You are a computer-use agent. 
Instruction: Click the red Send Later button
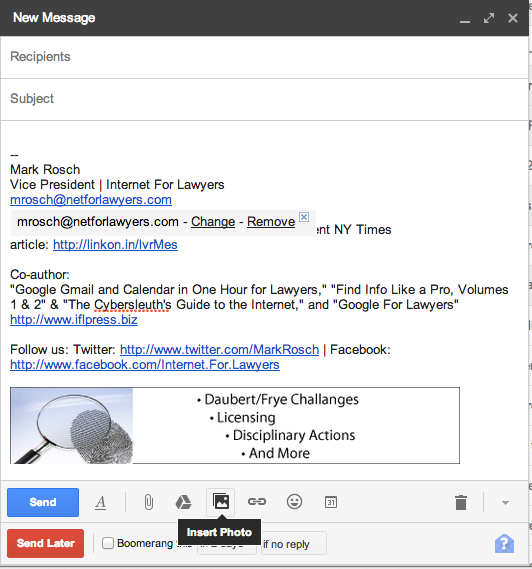coord(45,543)
